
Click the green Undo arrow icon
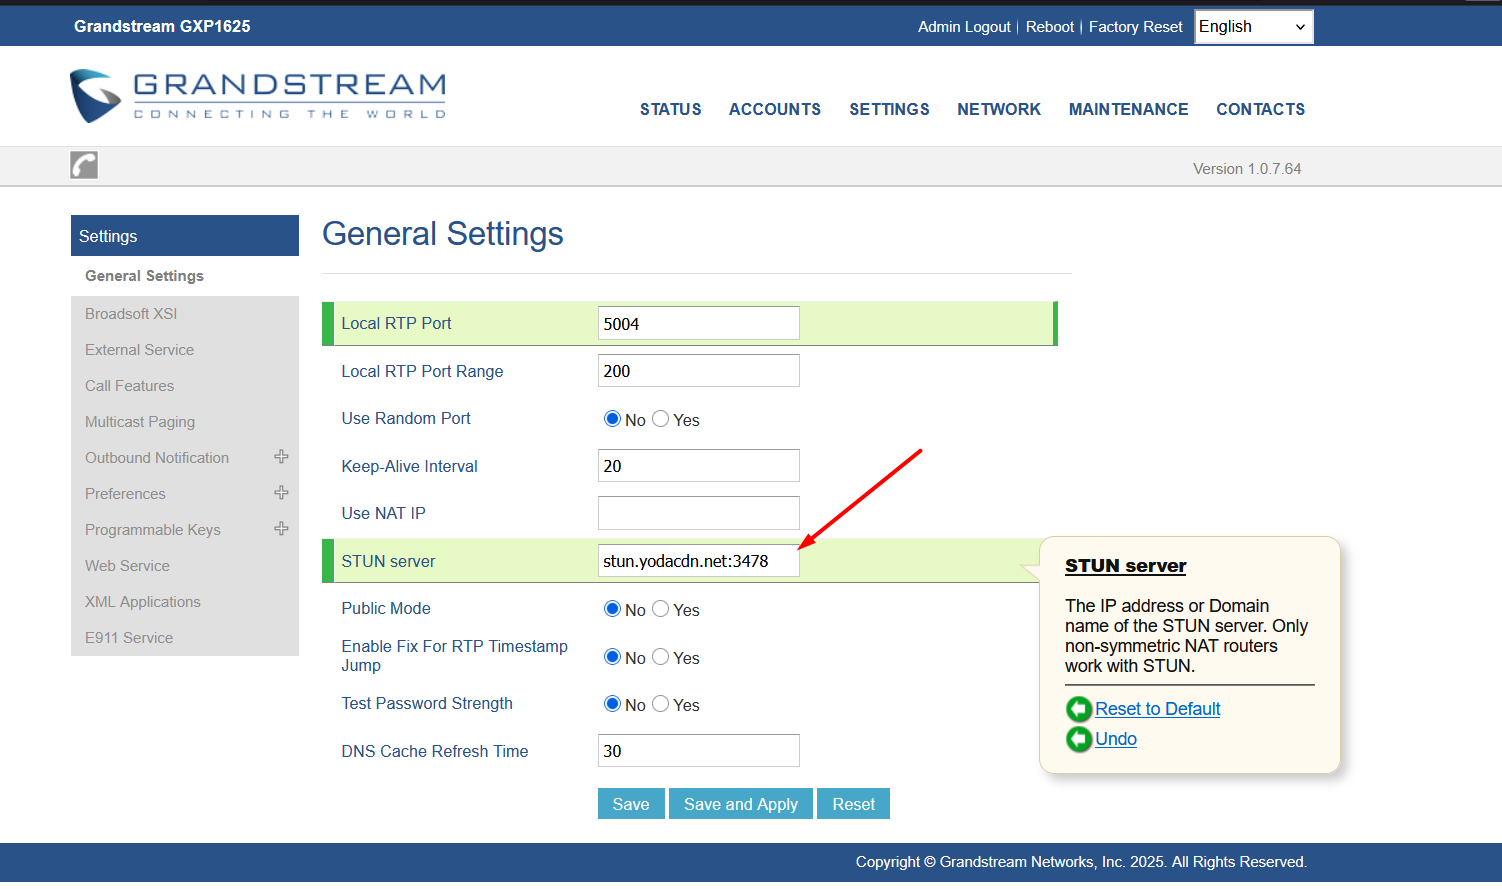pyautogui.click(x=1079, y=739)
